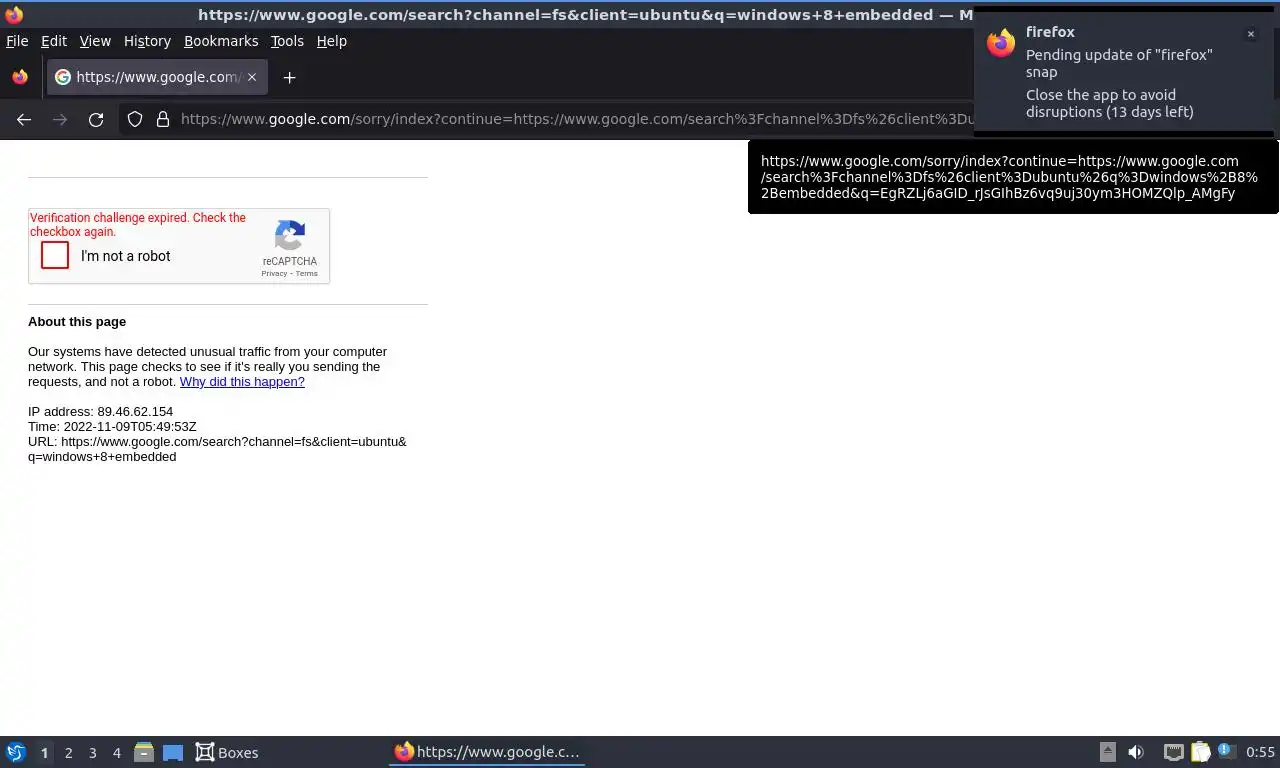The width and height of the screenshot is (1280, 768).
Task: Click "Pending update of firefox snap" text
Action: [1119, 63]
